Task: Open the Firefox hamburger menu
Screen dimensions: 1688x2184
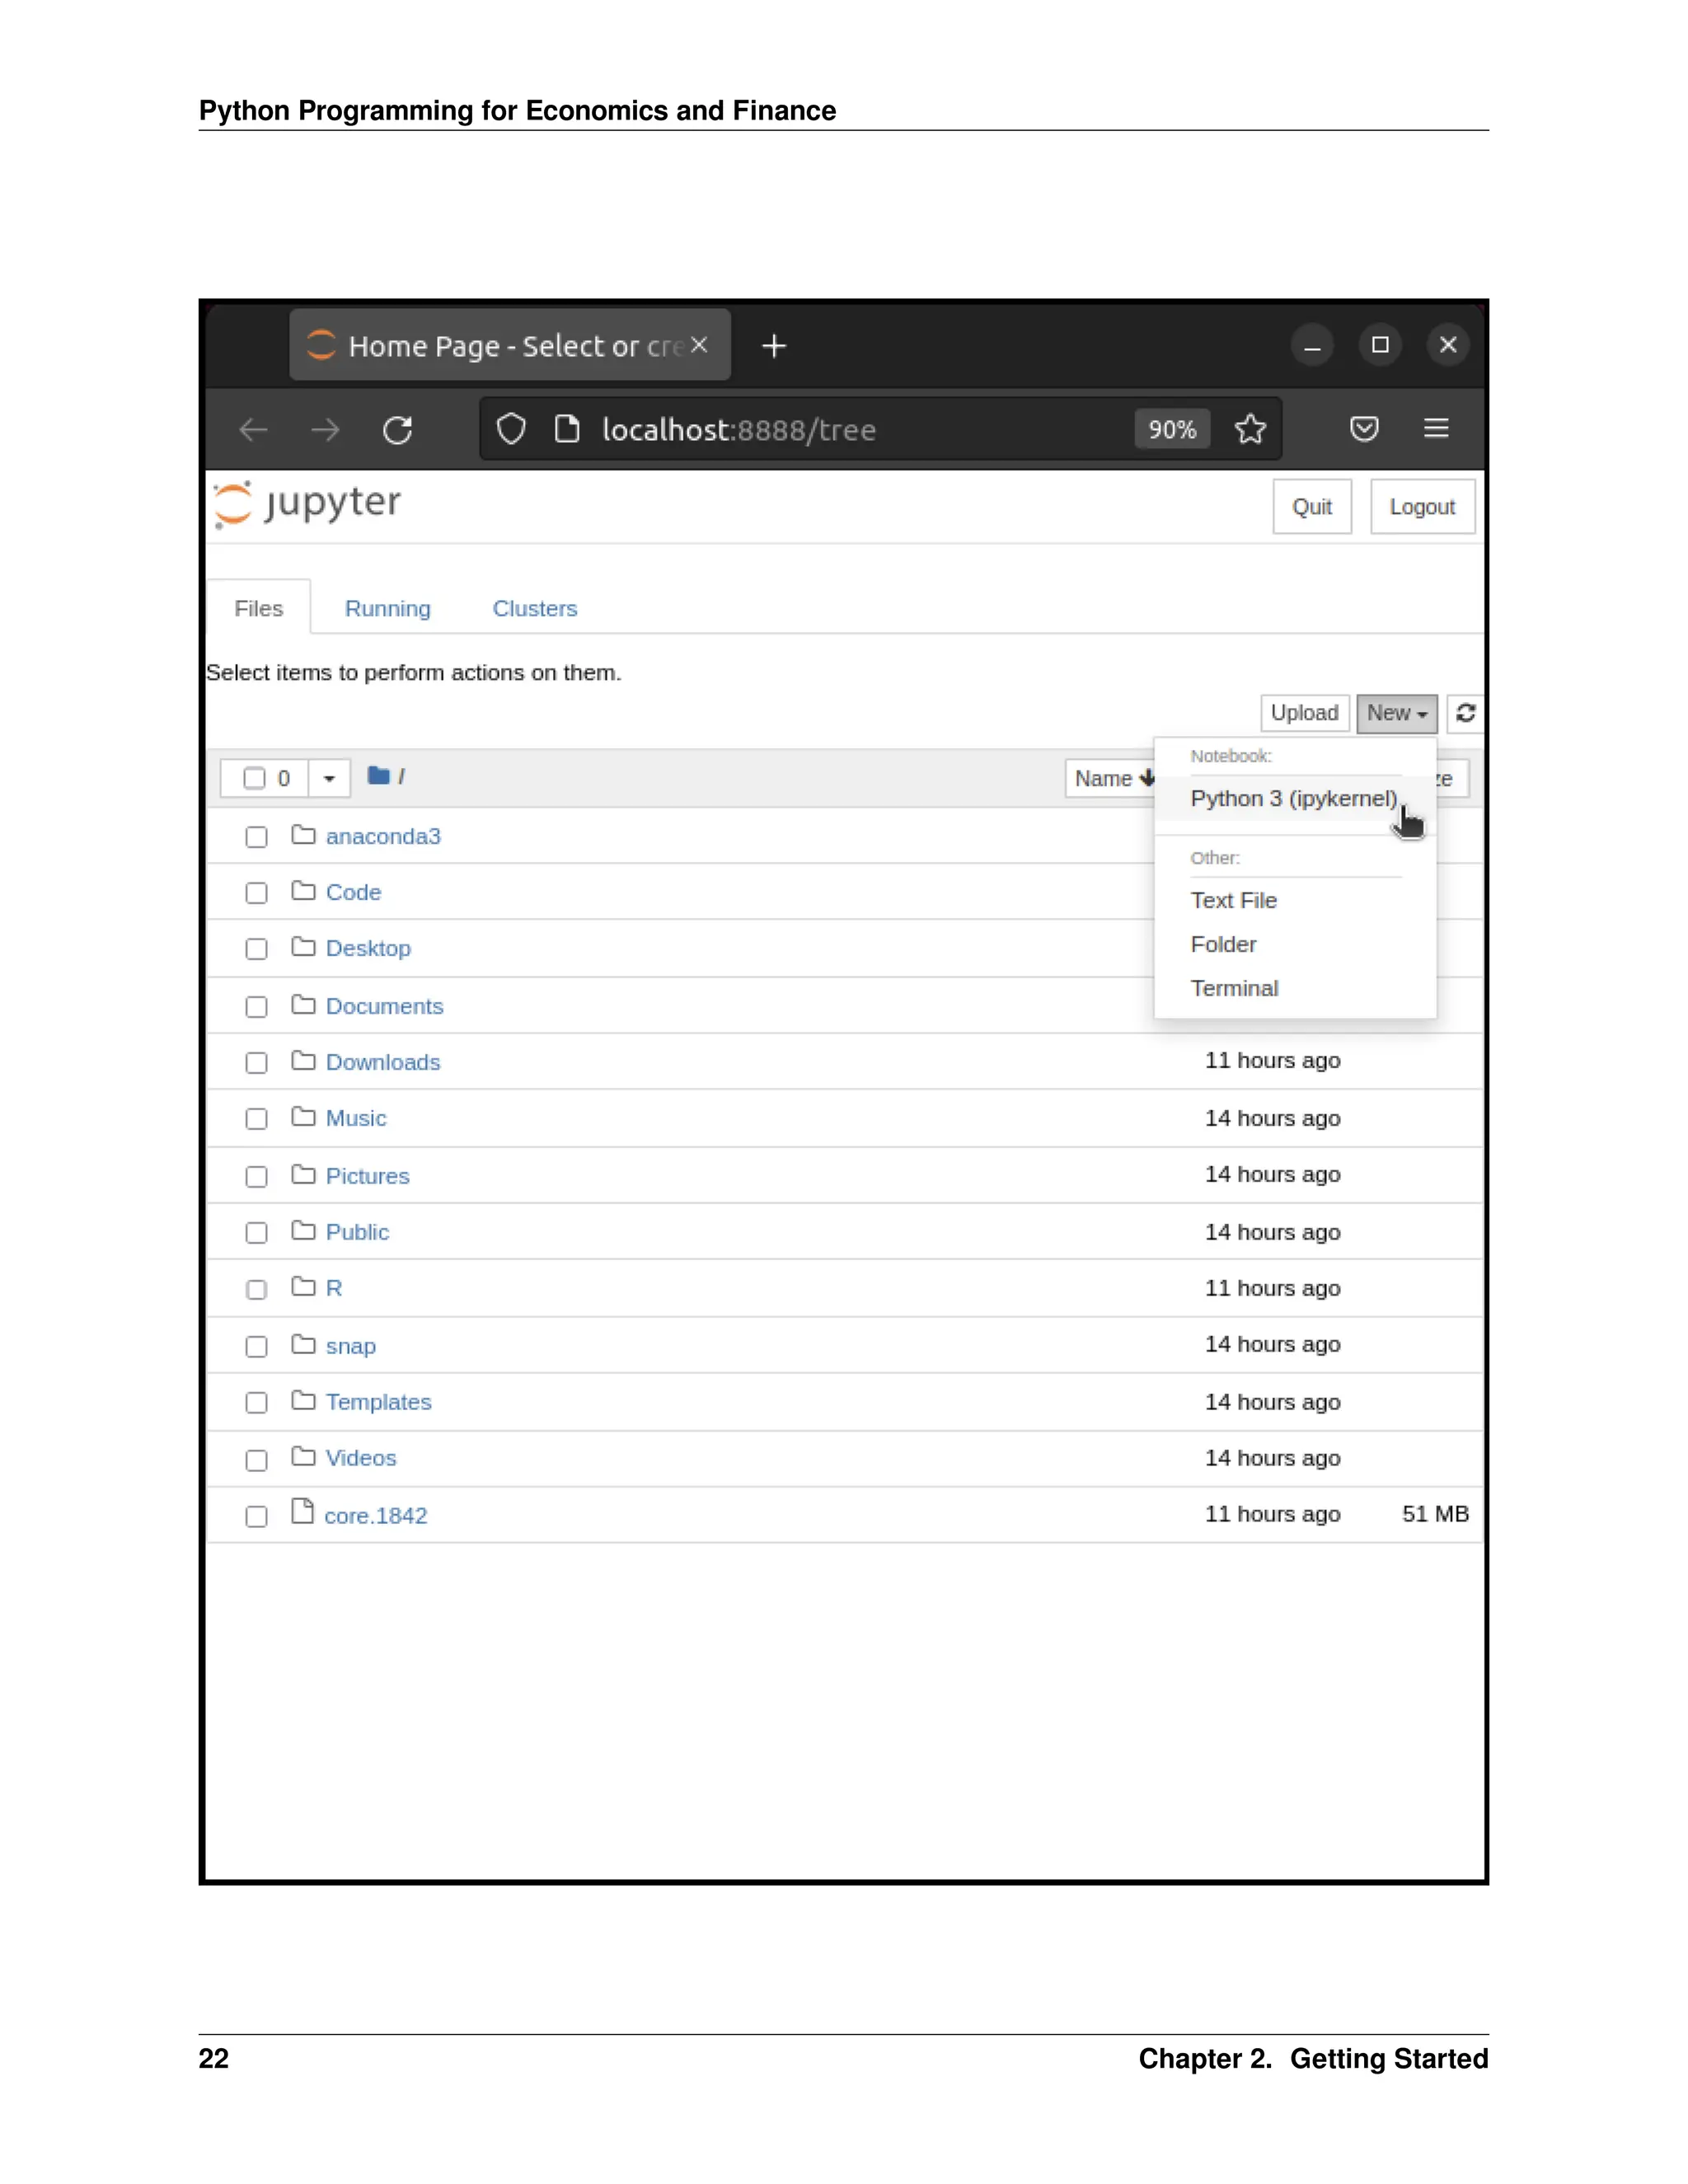Action: click(x=1436, y=429)
